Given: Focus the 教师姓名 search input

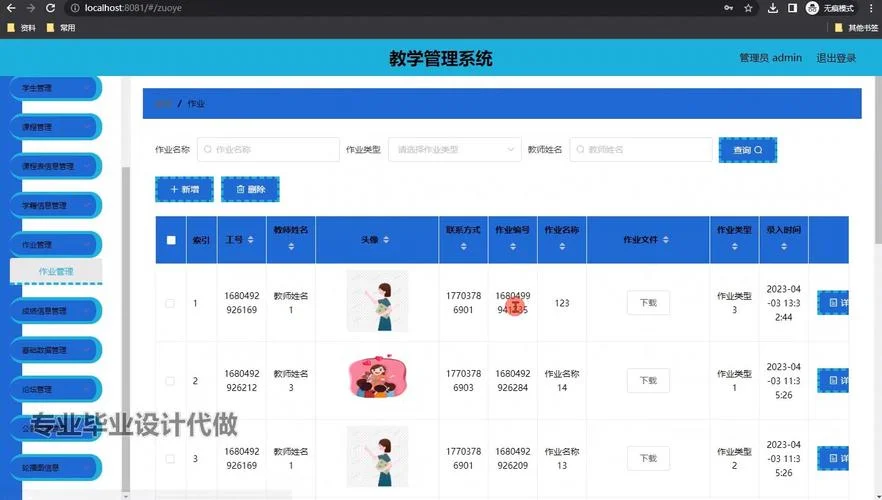Looking at the screenshot, I should [641, 150].
